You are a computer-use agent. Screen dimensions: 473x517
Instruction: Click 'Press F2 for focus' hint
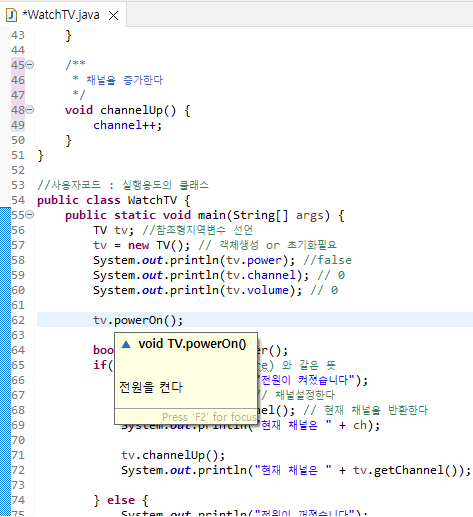tap(209, 417)
